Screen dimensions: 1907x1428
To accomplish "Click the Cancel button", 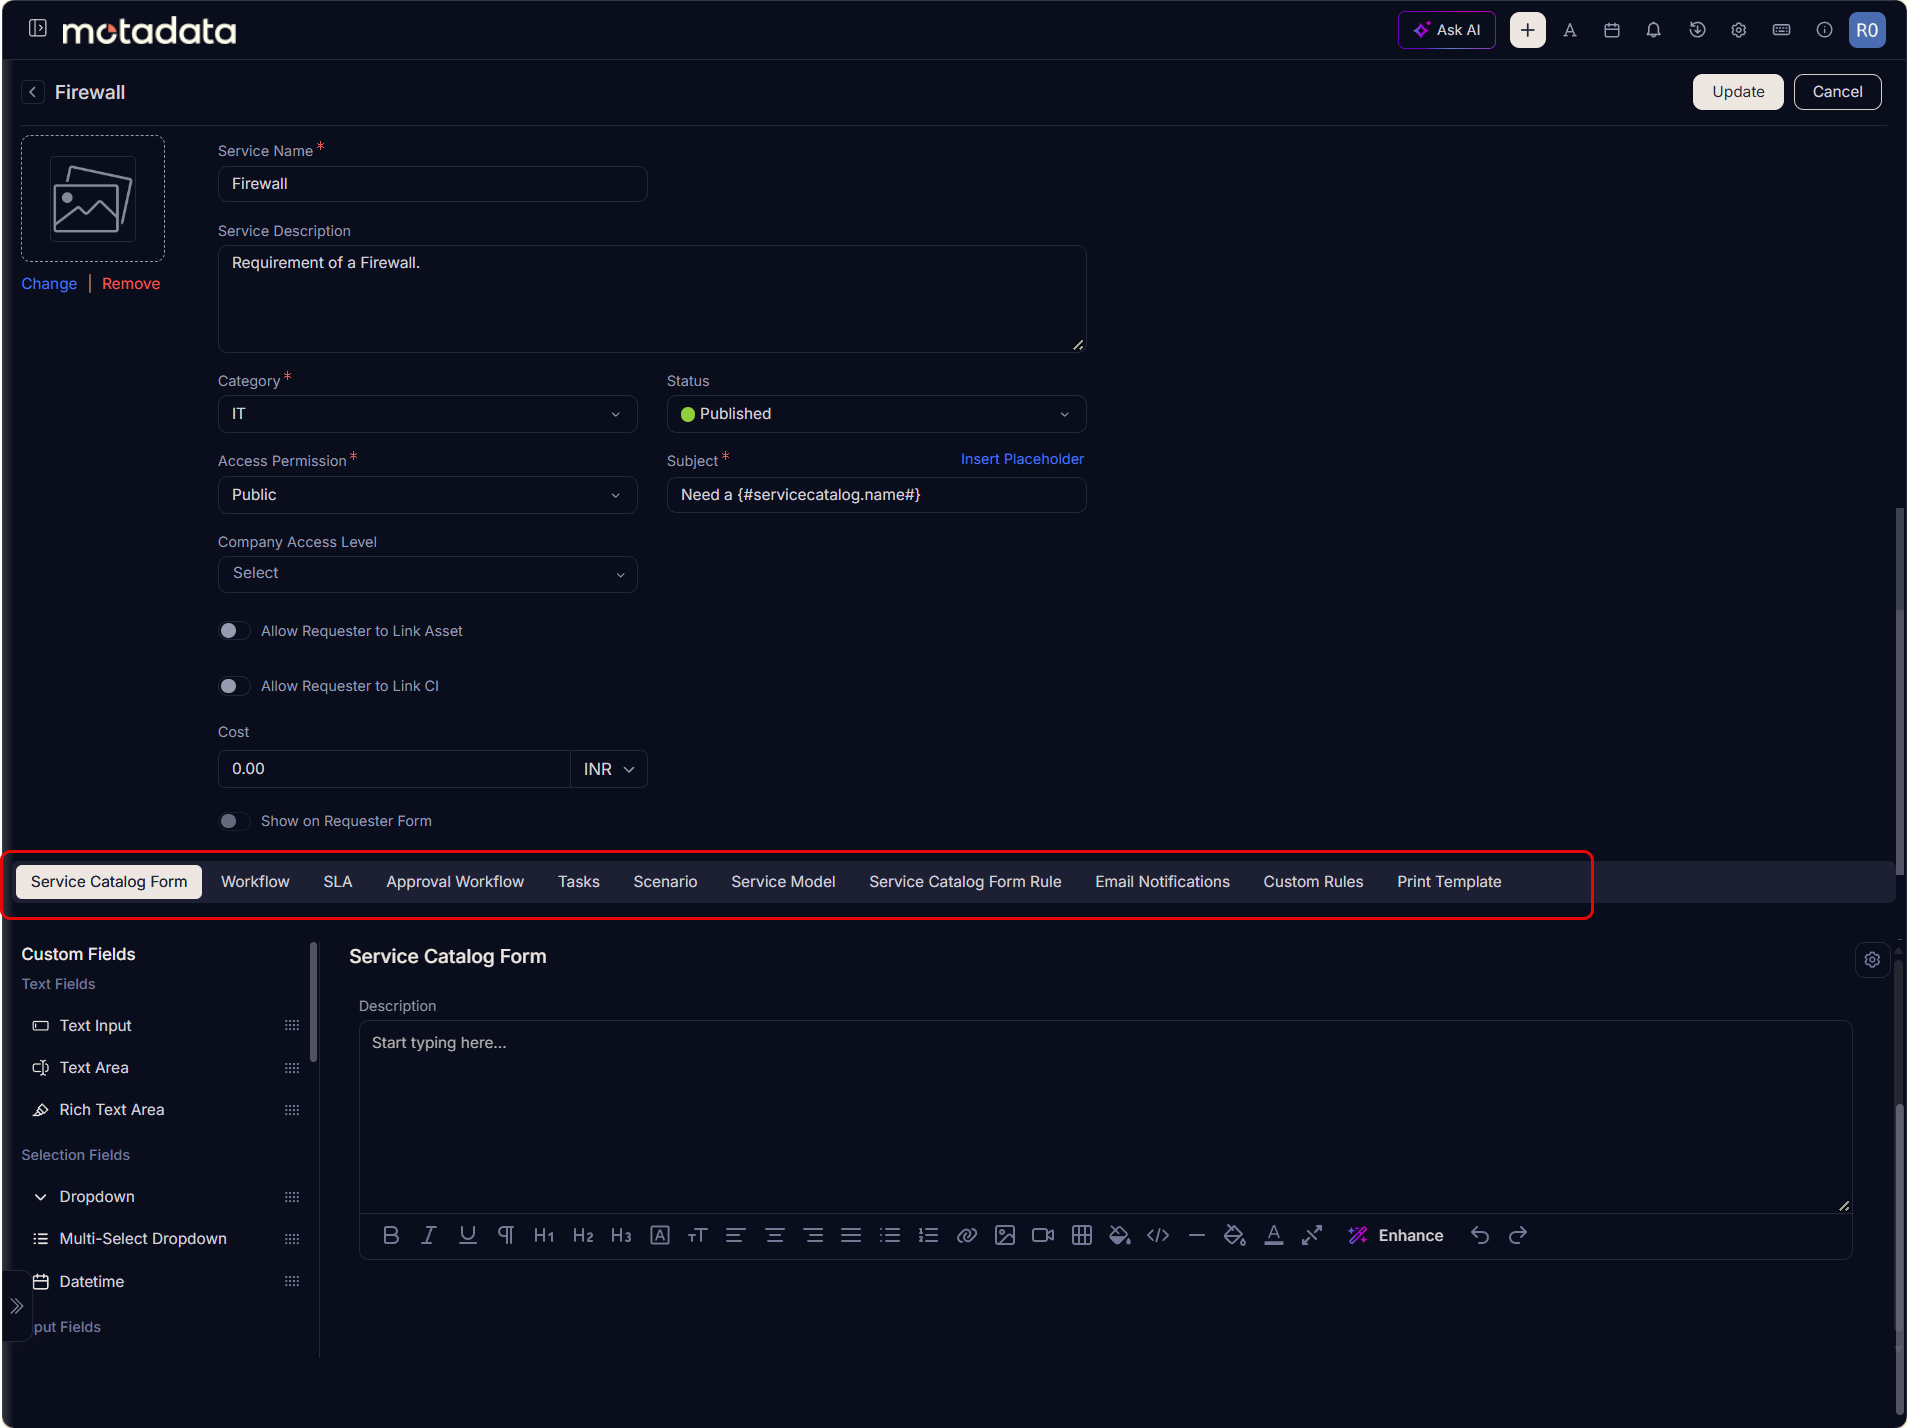I will point(1837,92).
